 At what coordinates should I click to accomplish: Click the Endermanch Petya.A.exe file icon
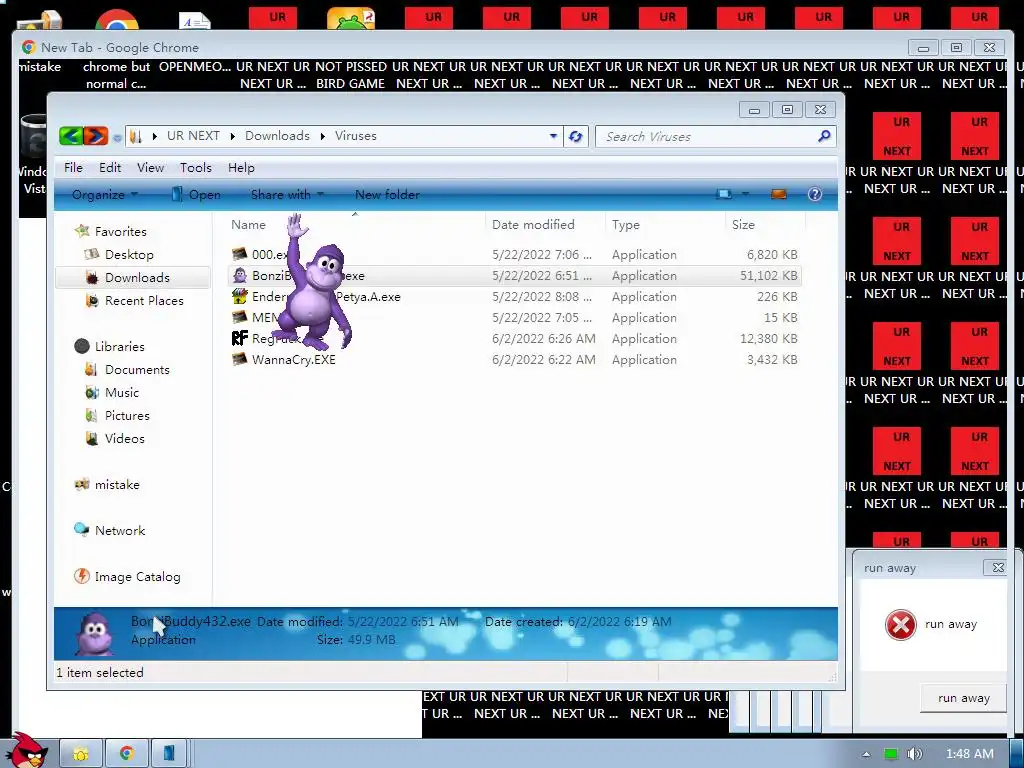click(x=240, y=296)
